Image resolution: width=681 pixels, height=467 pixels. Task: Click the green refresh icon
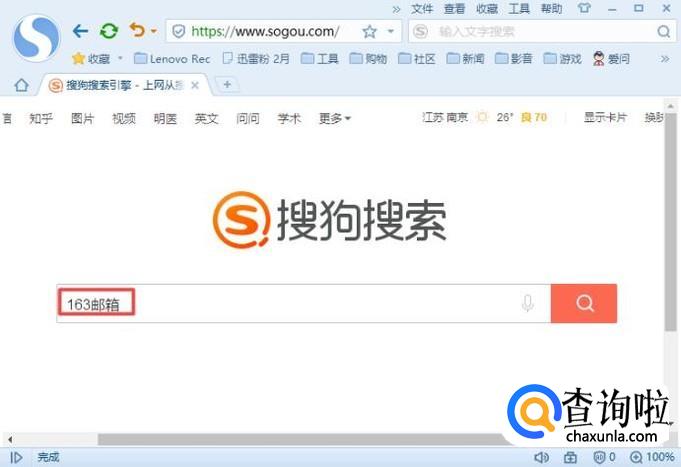[x=109, y=31]
